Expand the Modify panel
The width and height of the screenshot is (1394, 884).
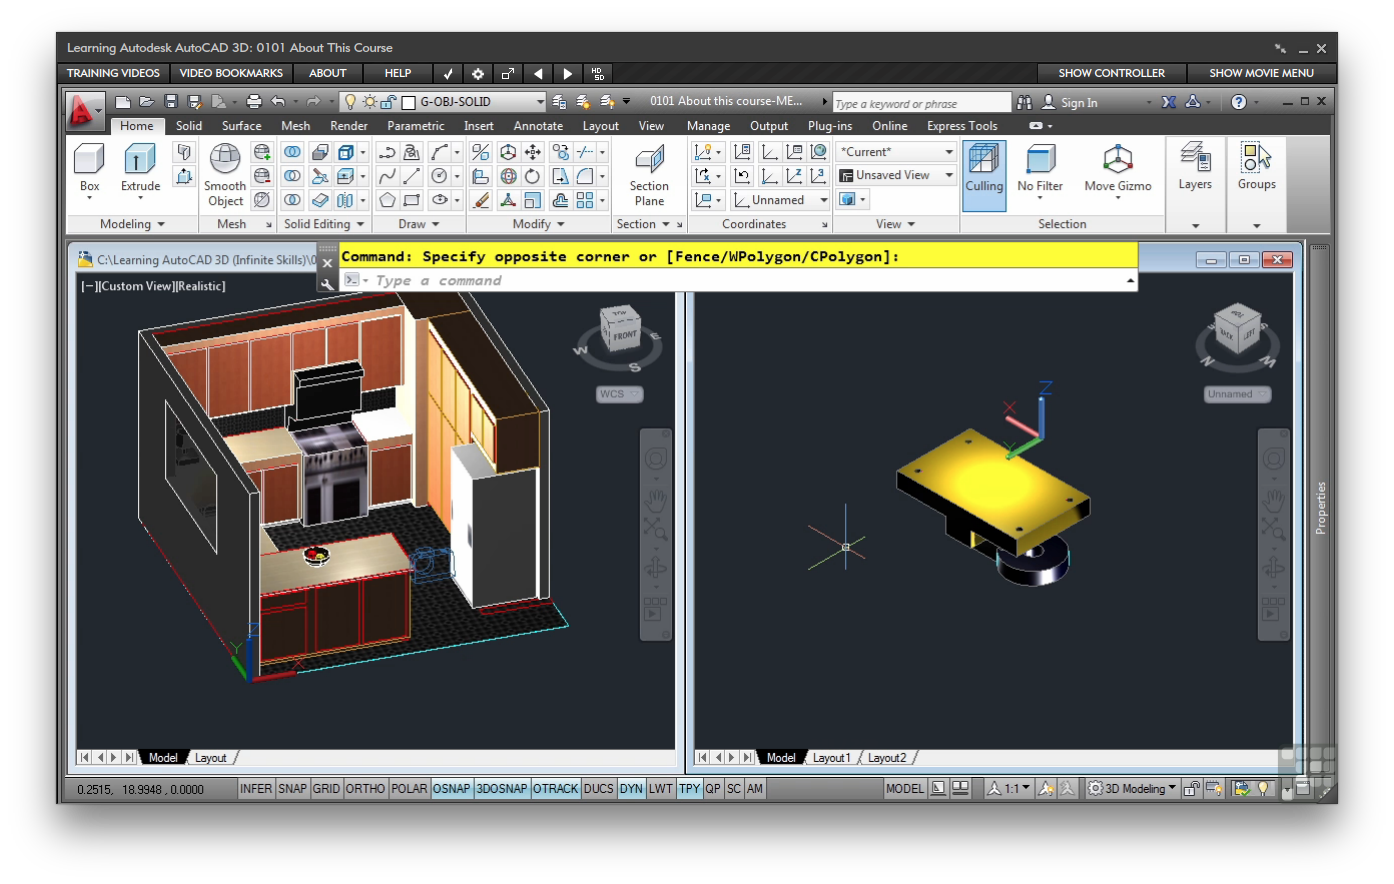(538, 224)
